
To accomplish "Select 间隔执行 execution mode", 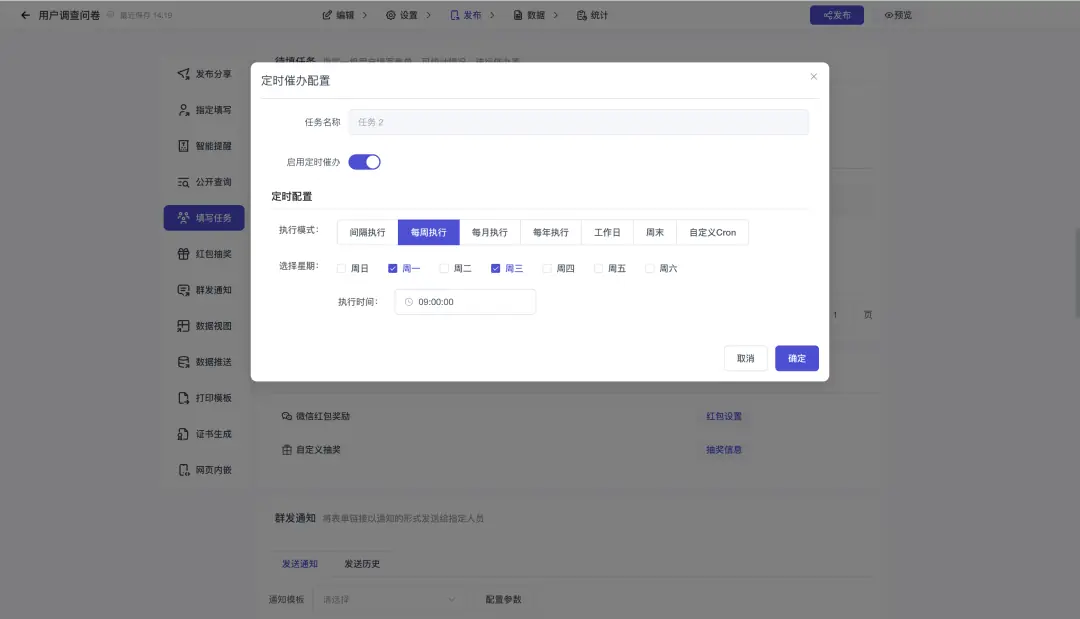I will pos(367,232).
